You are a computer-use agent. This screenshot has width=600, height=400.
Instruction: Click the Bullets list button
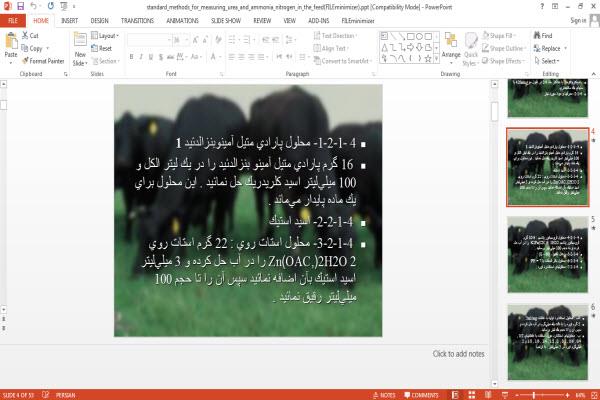coord(233,40)
